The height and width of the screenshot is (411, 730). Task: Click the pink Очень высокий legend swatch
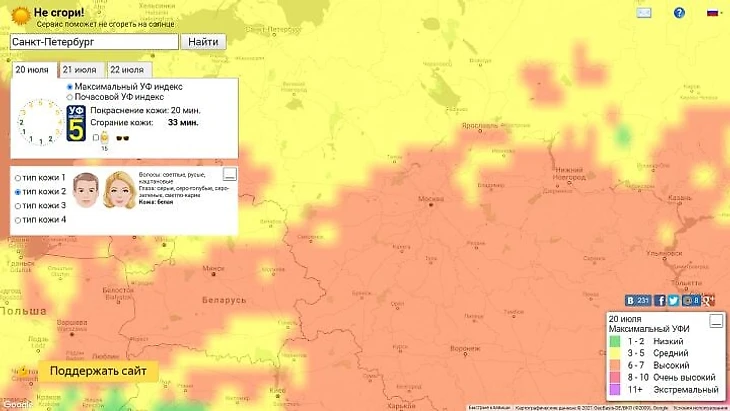(x=615, y=377)
